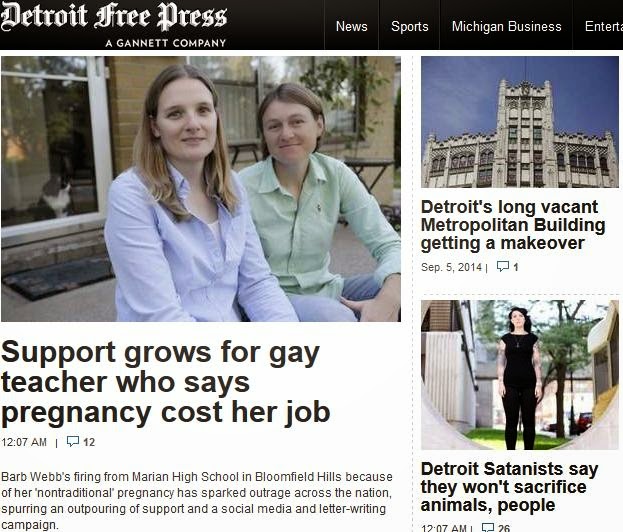The width and height of the screenshot is (623, 532).
Task: Click the Detroit Free Press logo
Action: (114, 17)
